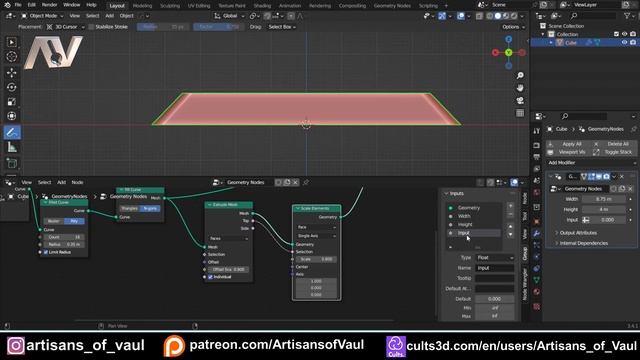The image size is (640, 360).
Task: Remove selected input socket with minus button
Action: [510, 214]
